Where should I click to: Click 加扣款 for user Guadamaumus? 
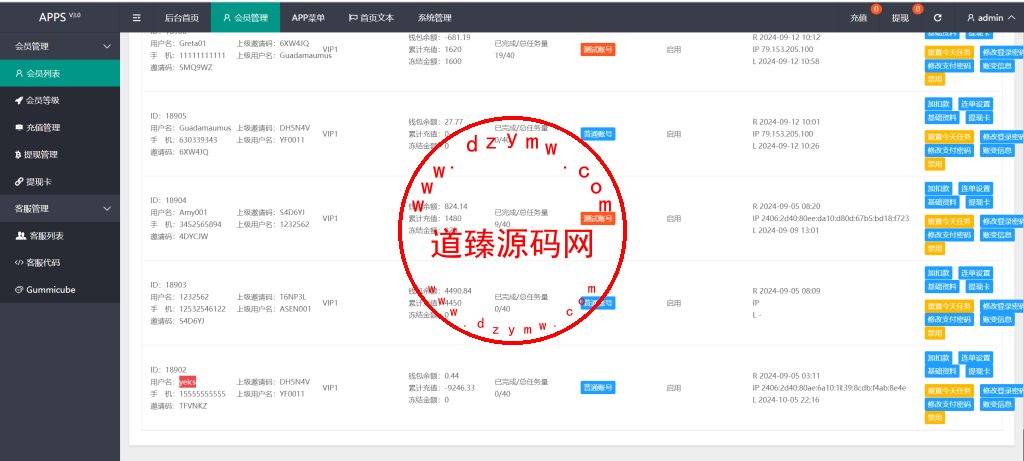[x=939, y=104]
